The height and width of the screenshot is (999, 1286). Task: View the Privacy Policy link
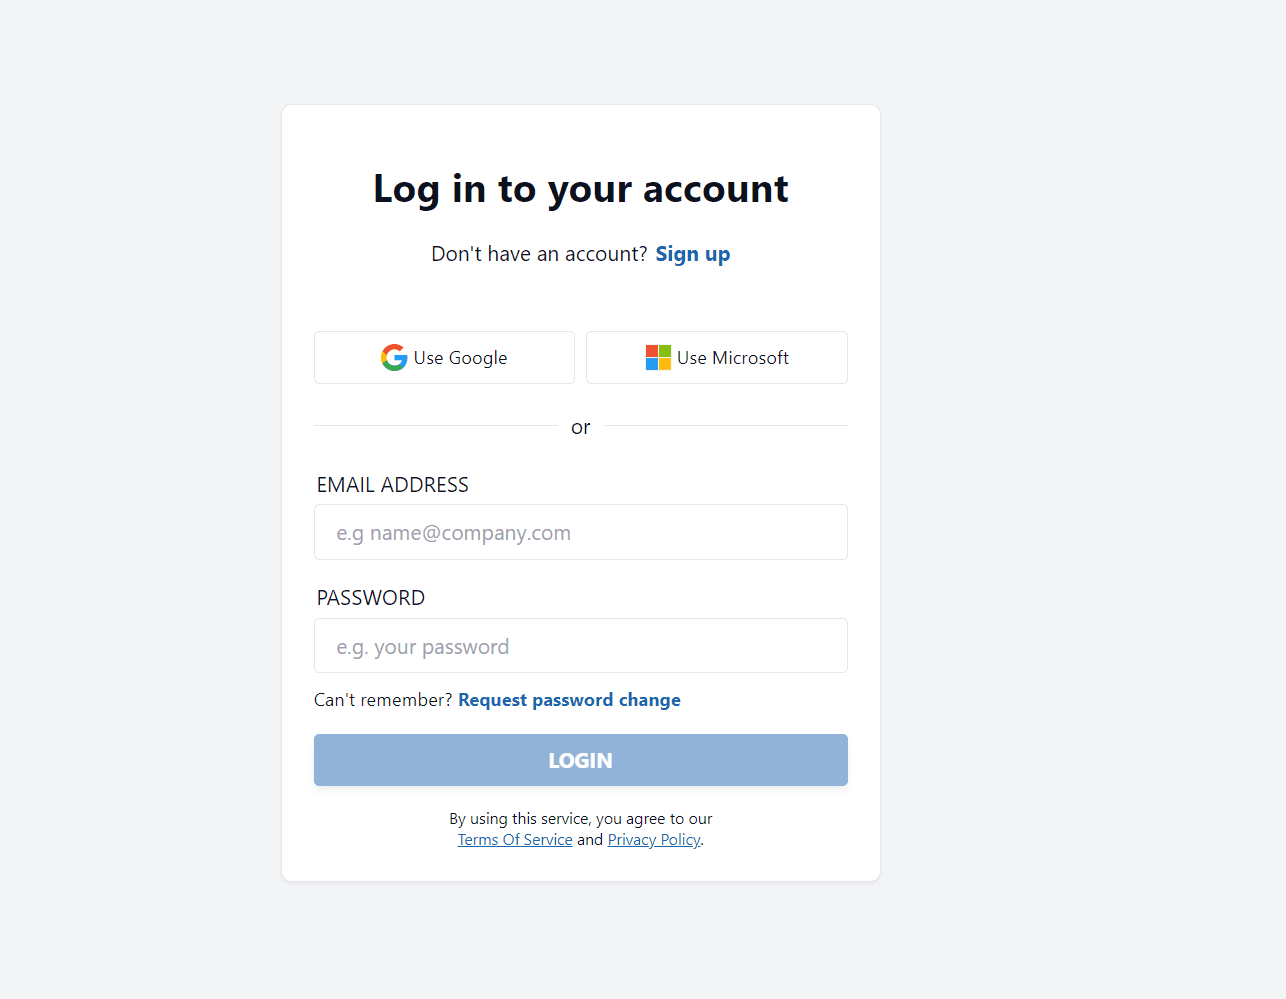pos(654,840)
